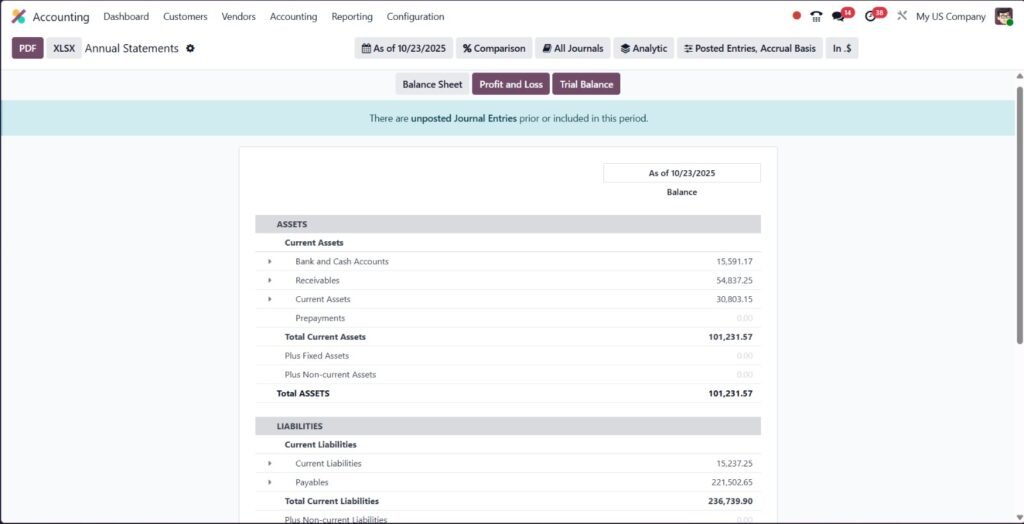Screen dimensions: 1024x524
Task: Open the VoIP phone icon
Action: point(816,16)
